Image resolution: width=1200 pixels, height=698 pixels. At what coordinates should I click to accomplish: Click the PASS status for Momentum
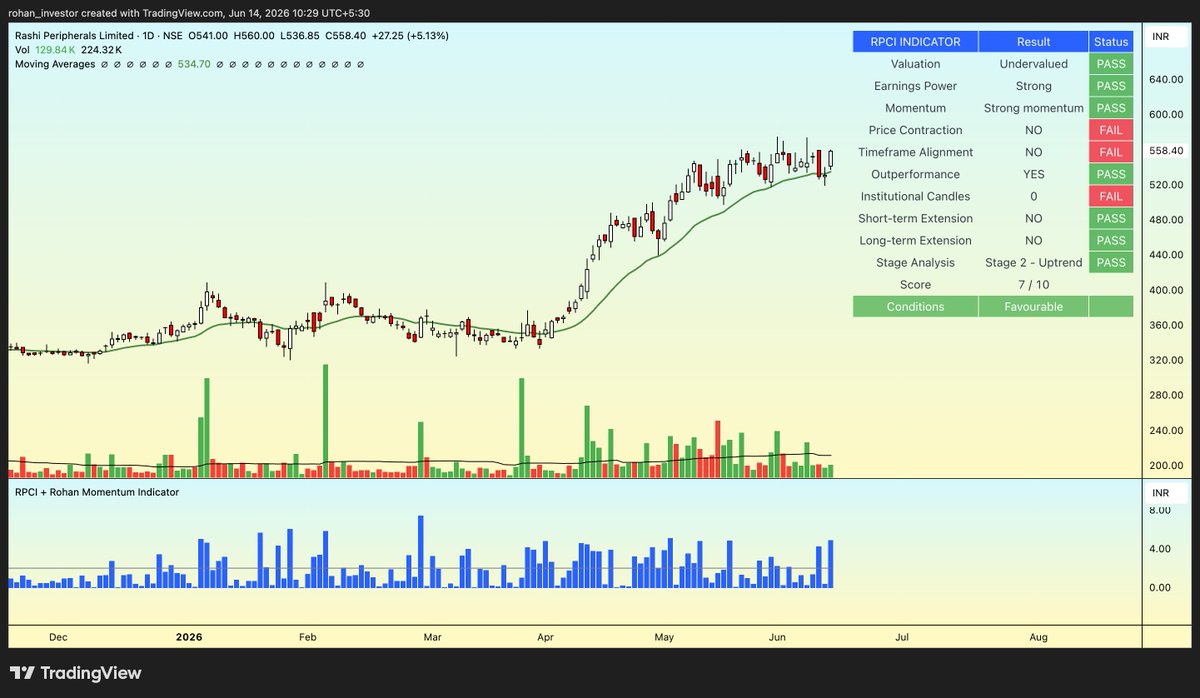1111,108
